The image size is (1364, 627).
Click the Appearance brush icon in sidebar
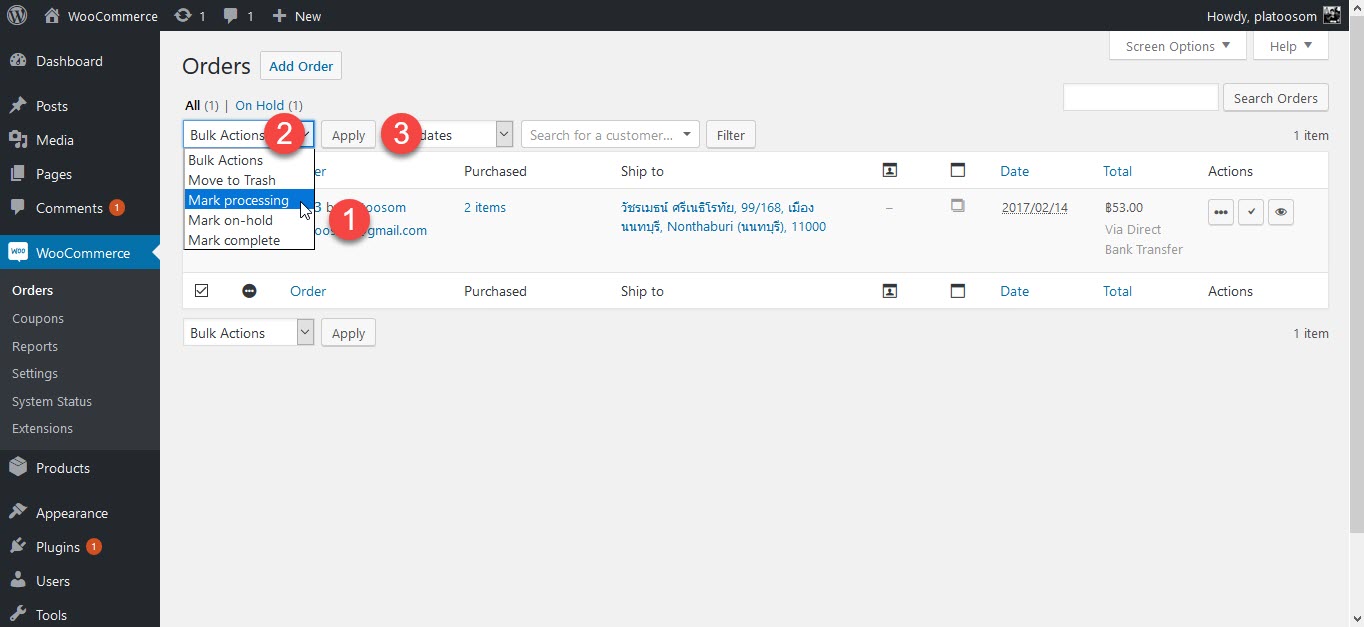tap(18, 513)
